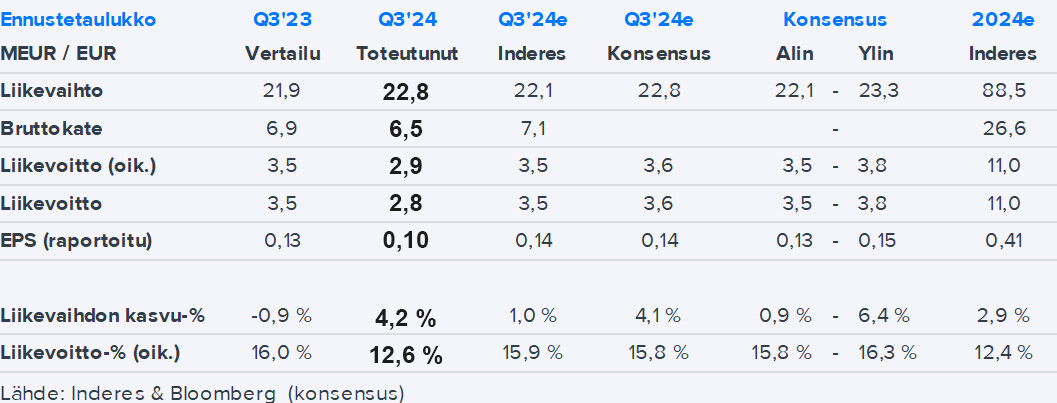Select the 88,5 full-year revenue estimate

coord(1001,91)
